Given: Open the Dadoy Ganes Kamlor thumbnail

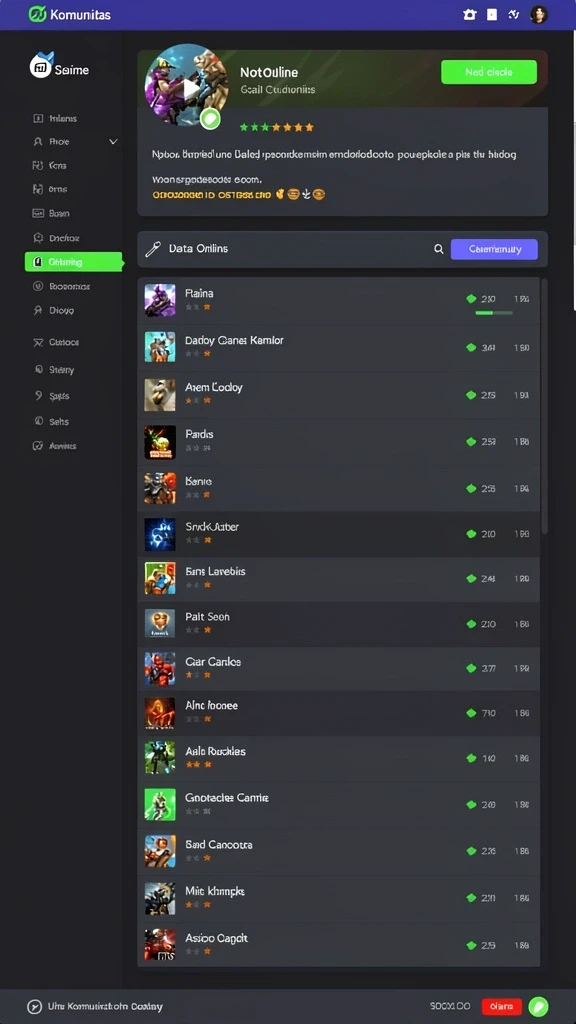Looking at the screenshot, I should point(160,347).
